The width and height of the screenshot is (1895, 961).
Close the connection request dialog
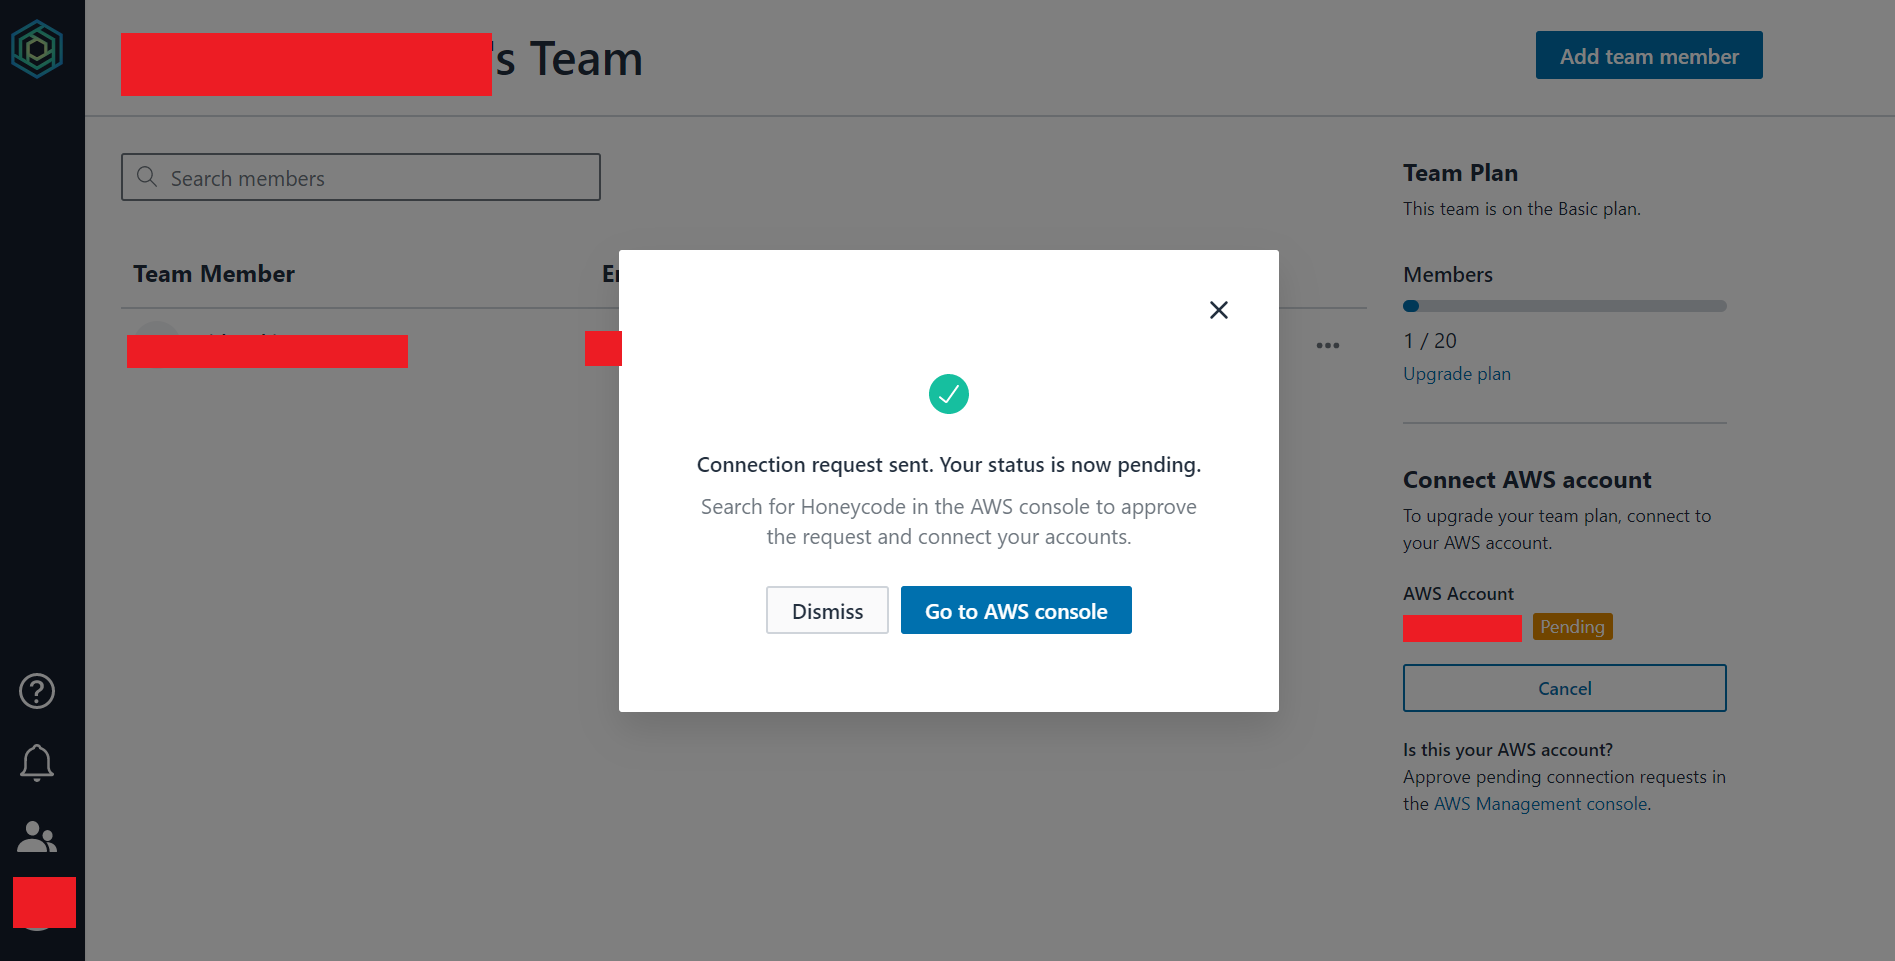coord(1218,310)
